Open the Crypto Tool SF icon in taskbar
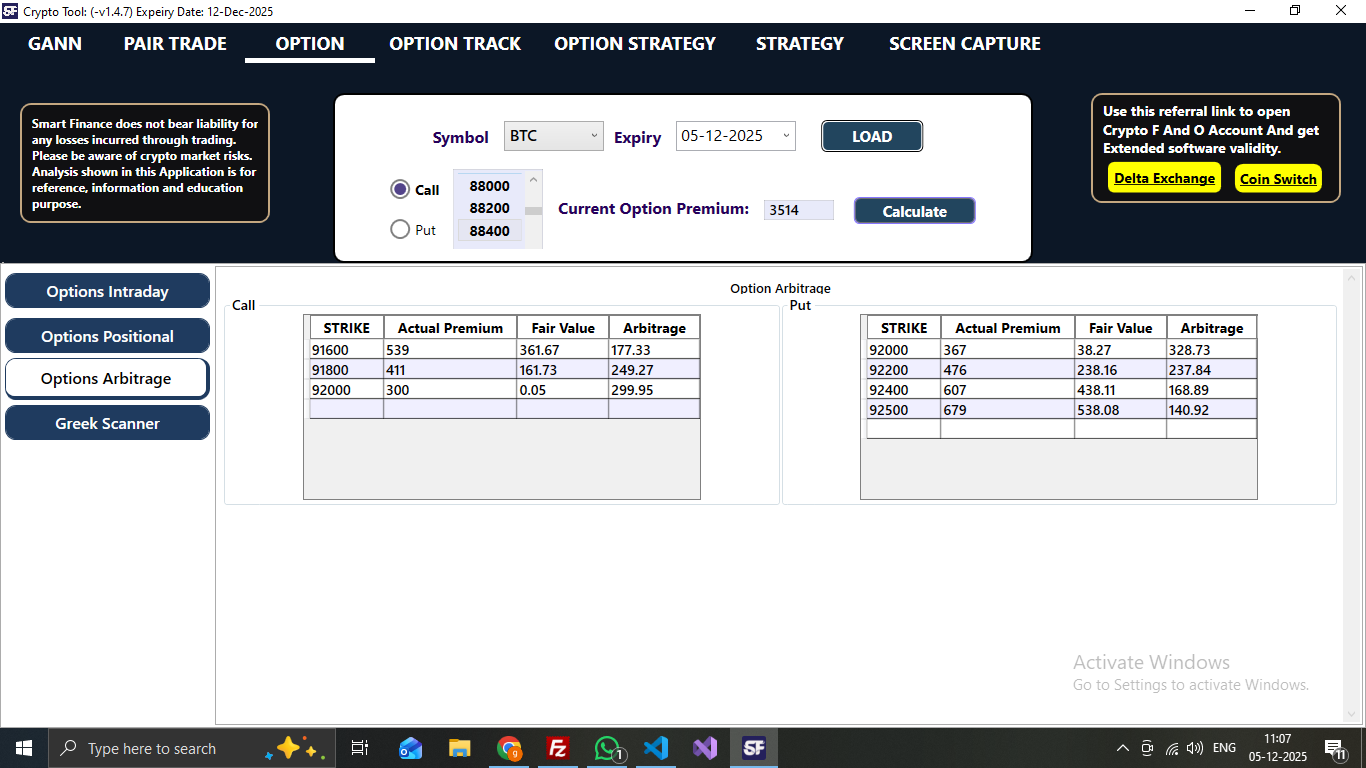This screenshot has height=768, width=1366. point(753,747)
